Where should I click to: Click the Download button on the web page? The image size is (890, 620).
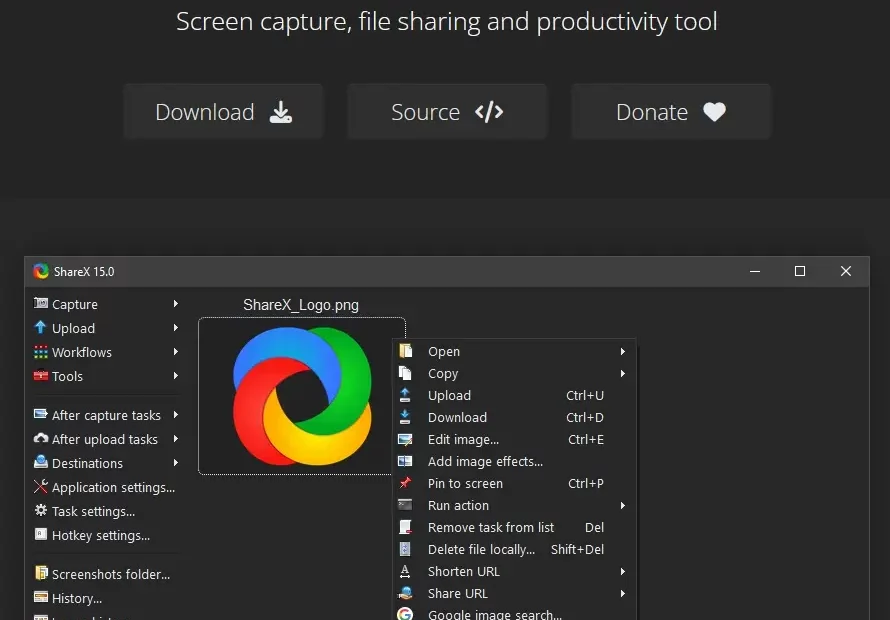[x=223, y=112]
